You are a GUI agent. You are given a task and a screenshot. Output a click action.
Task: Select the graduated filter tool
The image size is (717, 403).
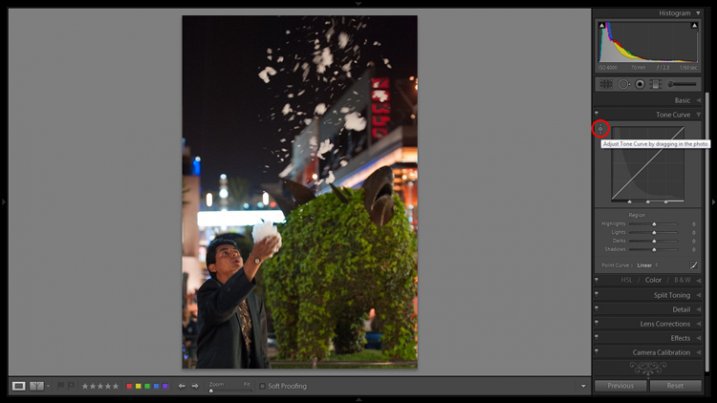pyautogui.click(x=655, y=84)
